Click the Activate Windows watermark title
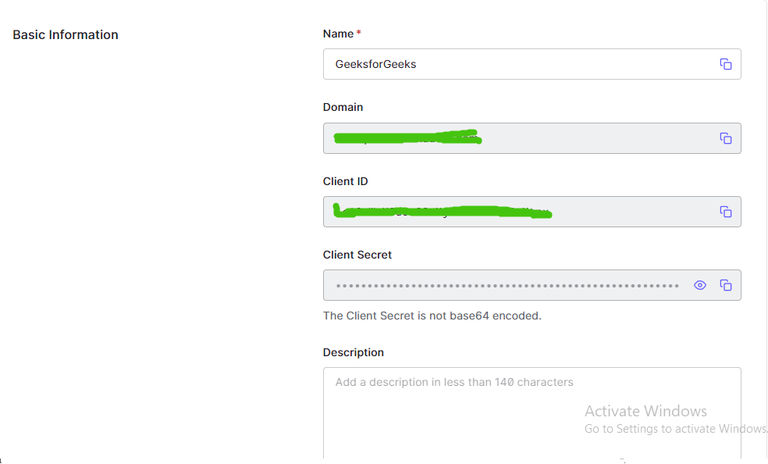Viewport: 768px width, 464px height. (x=645, y=411)
